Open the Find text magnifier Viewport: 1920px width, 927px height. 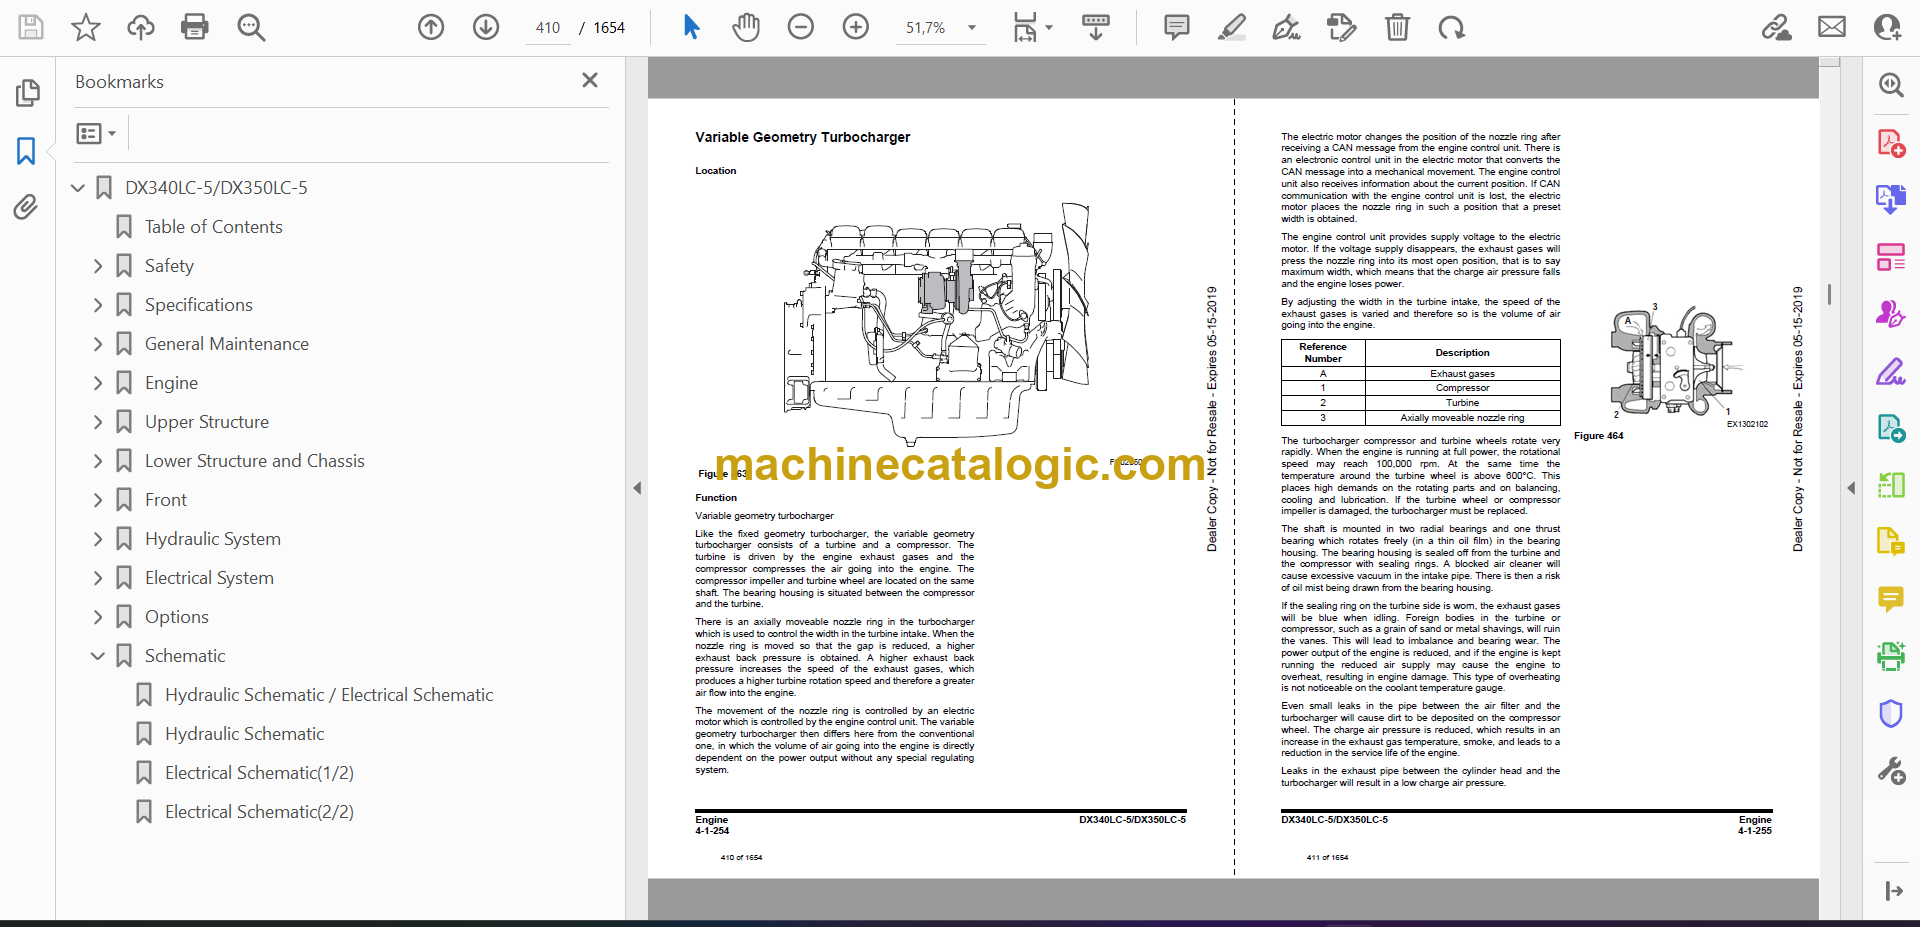coord(251,27)
